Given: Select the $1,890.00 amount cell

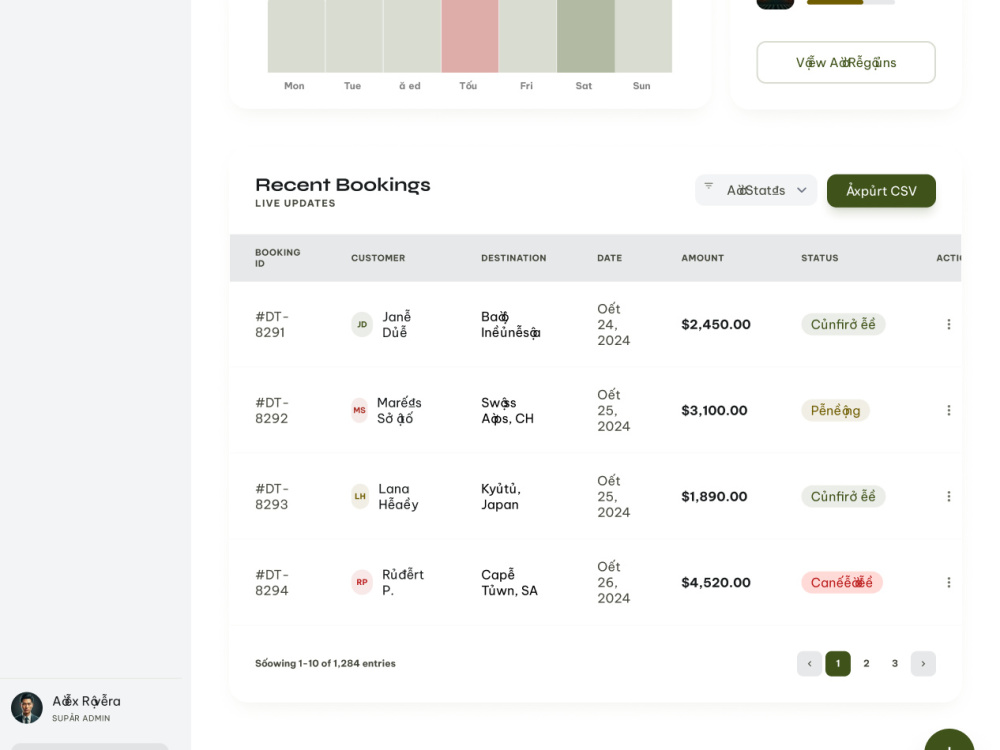Looking at the screenshot, I should click(x=714, y=496).
